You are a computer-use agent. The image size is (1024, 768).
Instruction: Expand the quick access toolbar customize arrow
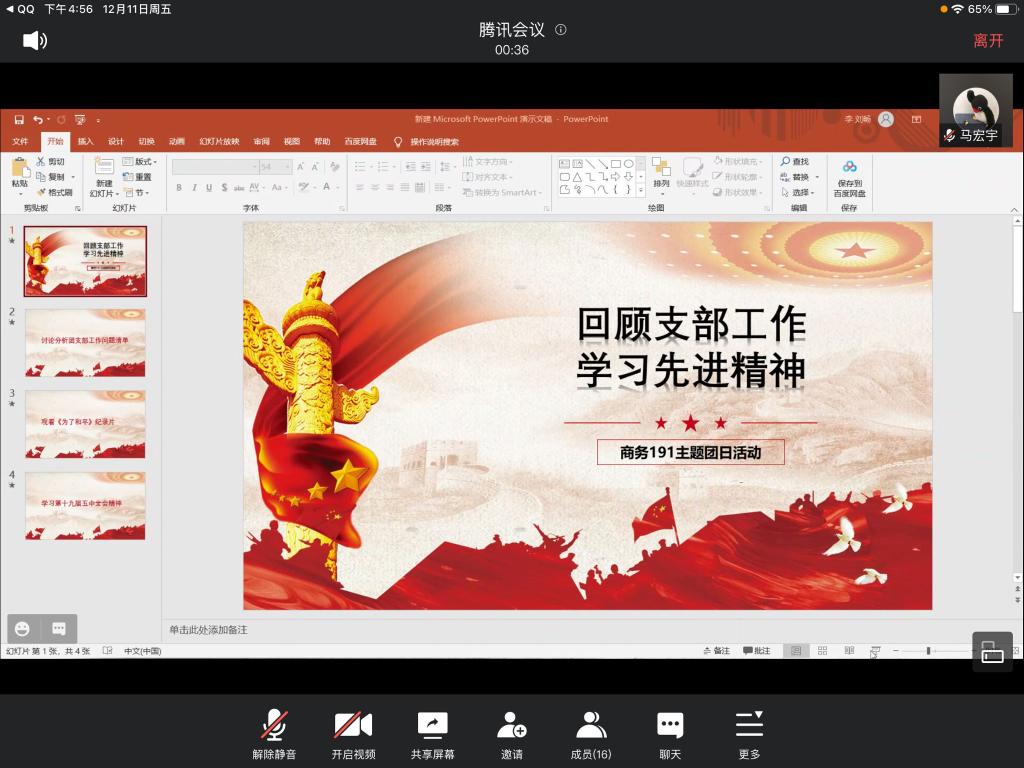point(98,120)
